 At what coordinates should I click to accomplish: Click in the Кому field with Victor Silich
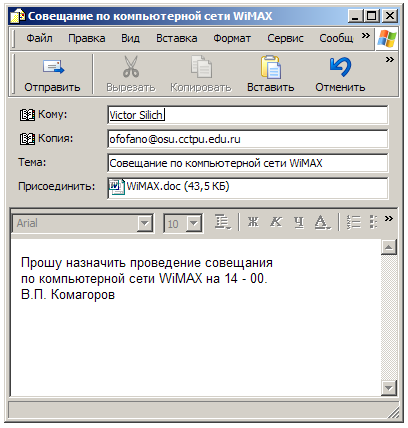[248, 115]
